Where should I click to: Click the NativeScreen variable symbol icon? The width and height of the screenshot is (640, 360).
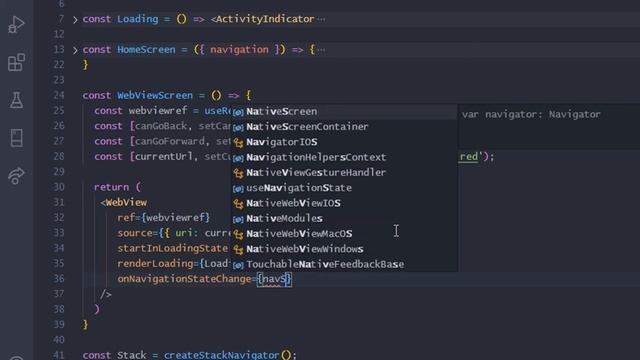tap(238, 112)
